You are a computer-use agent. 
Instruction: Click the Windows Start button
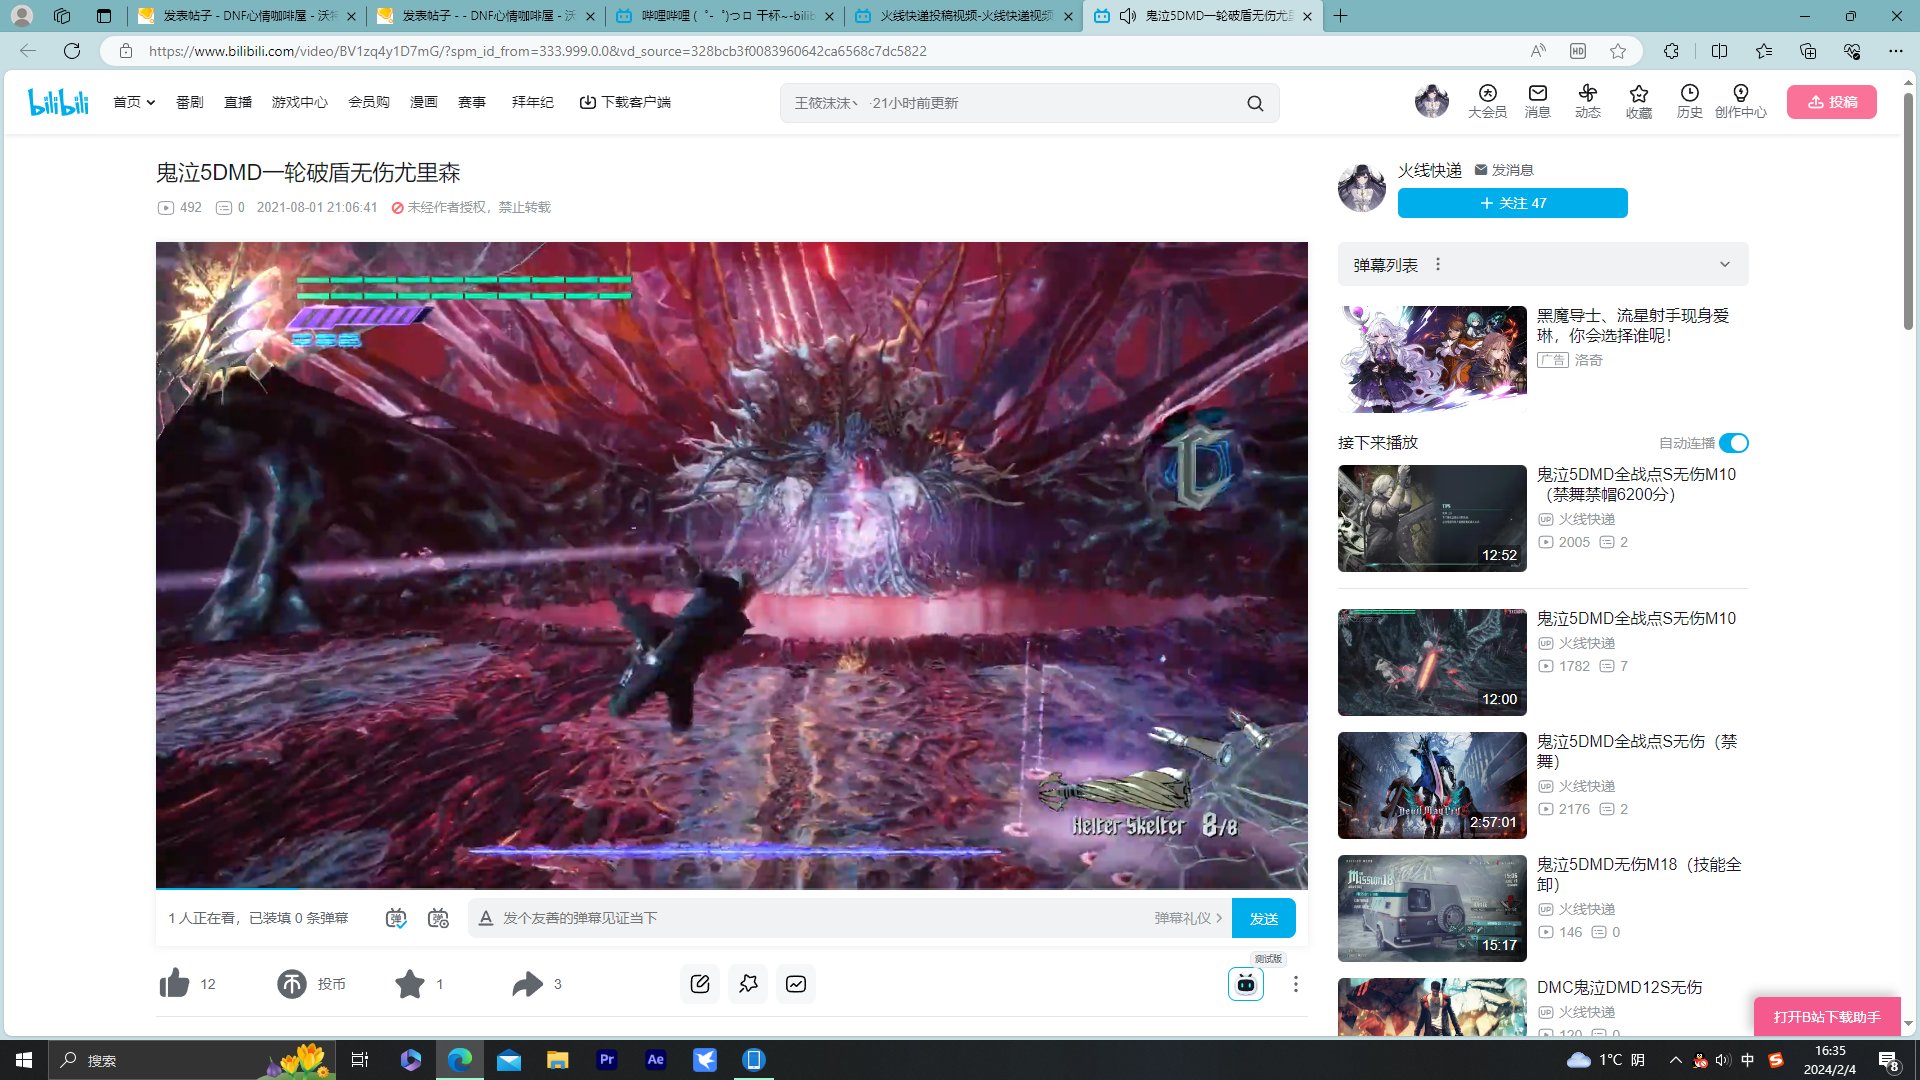(x=24, y=1060)
